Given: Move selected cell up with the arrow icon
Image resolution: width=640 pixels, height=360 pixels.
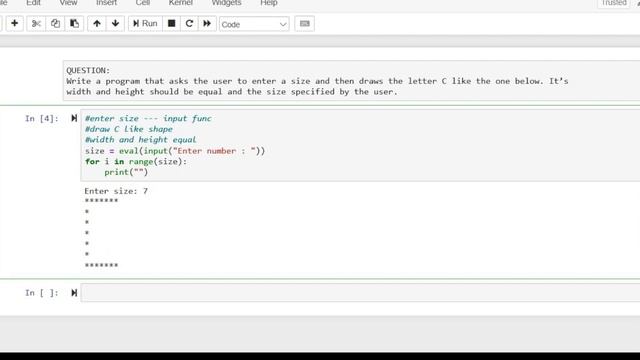Looking at the screenshot, I should pos(97,24).
